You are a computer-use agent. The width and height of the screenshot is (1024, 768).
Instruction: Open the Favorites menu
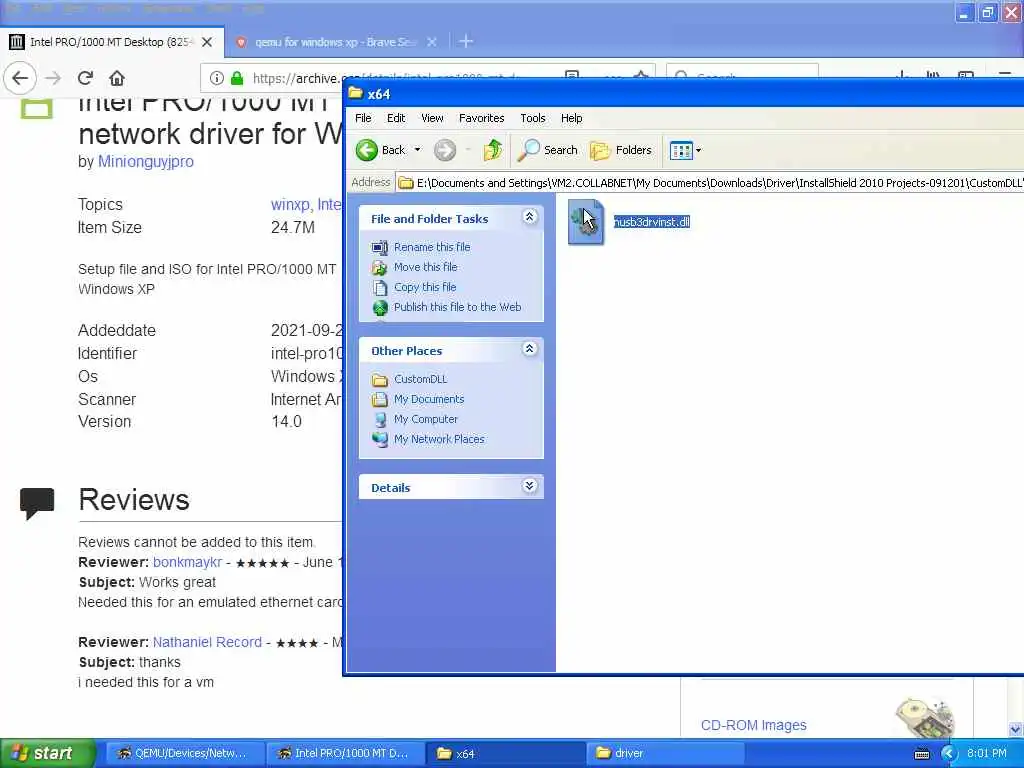pos(481,118)
